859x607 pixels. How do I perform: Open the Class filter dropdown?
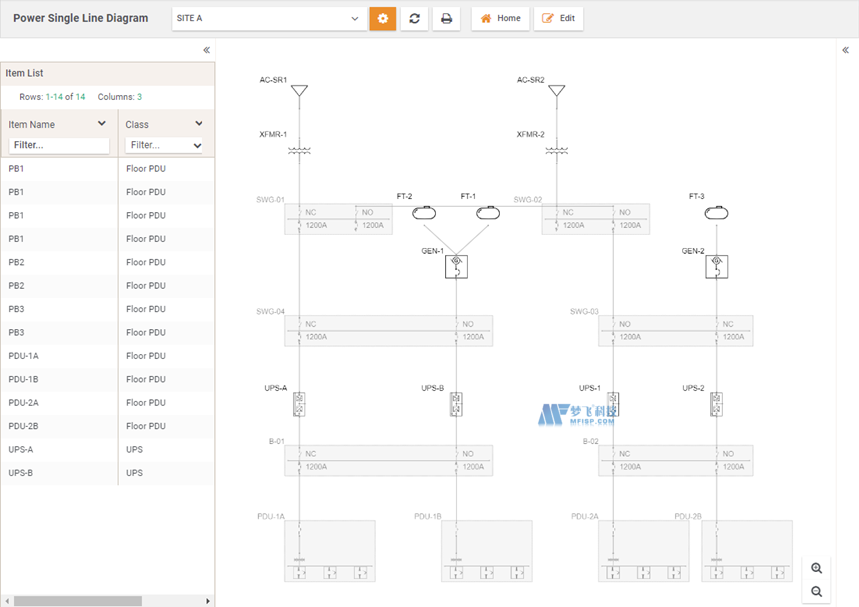pyautogui.click(x=165, y=146)
